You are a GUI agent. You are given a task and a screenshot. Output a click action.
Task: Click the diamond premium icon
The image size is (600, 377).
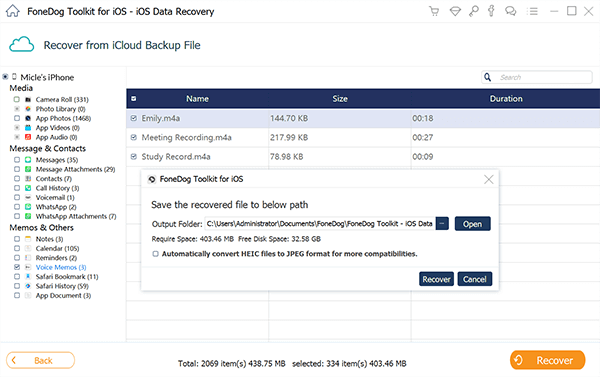(x=455, y=11)
